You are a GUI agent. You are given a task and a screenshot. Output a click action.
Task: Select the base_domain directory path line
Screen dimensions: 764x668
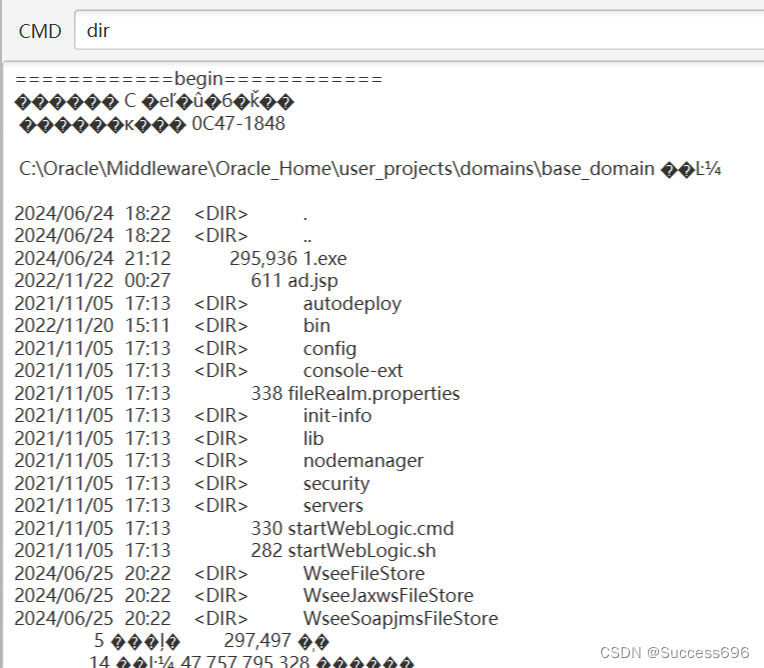tap(370, 169)
